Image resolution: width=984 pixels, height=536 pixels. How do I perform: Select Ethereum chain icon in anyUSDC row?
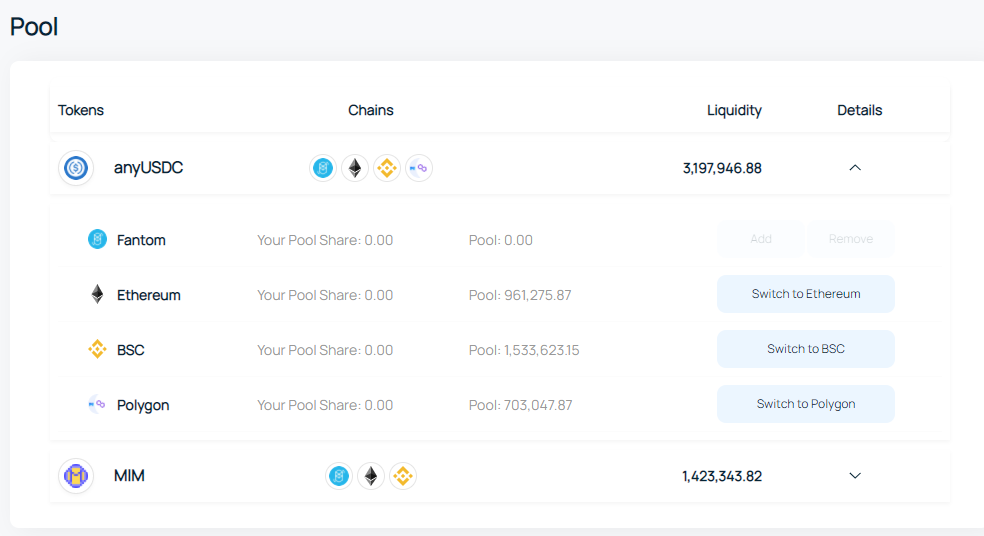[x=355, y=168]
